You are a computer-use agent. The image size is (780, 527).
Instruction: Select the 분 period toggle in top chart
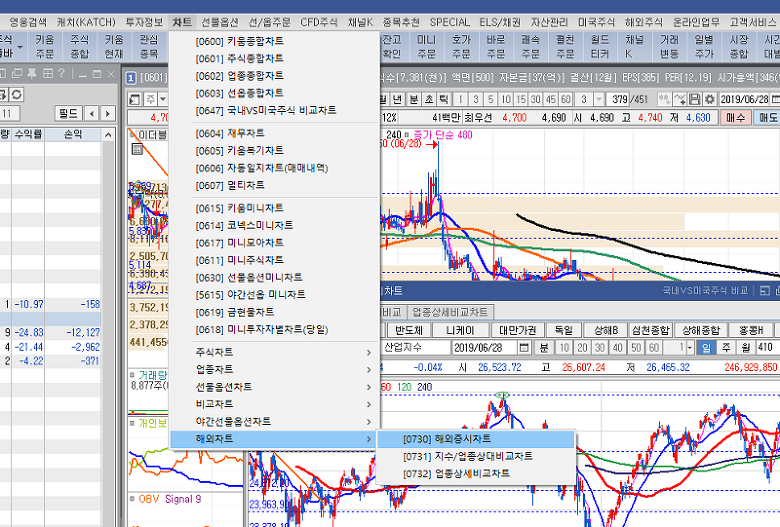[413, 100]
